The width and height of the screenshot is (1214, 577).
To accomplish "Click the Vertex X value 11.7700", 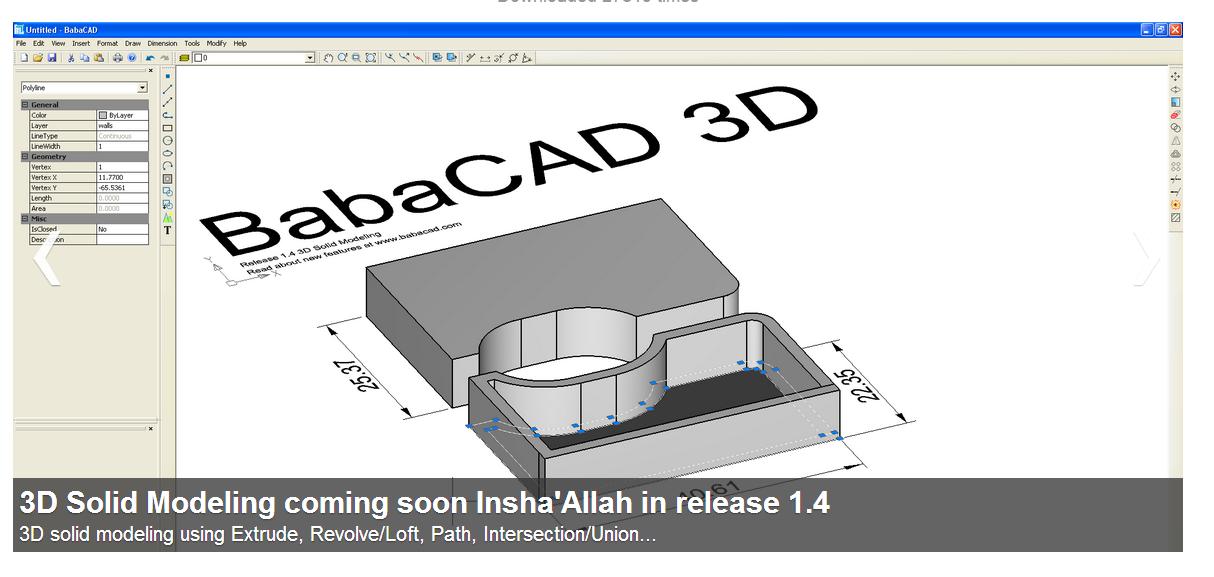I will (122, 177).
